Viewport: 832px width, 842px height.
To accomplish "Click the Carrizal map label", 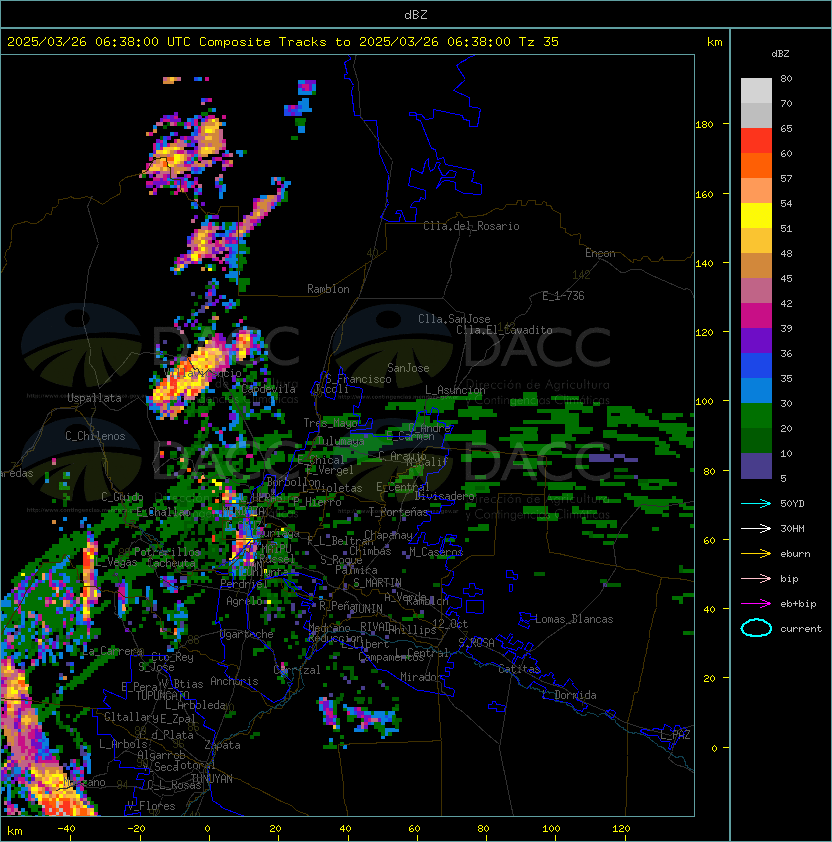I will click(297, 670).
